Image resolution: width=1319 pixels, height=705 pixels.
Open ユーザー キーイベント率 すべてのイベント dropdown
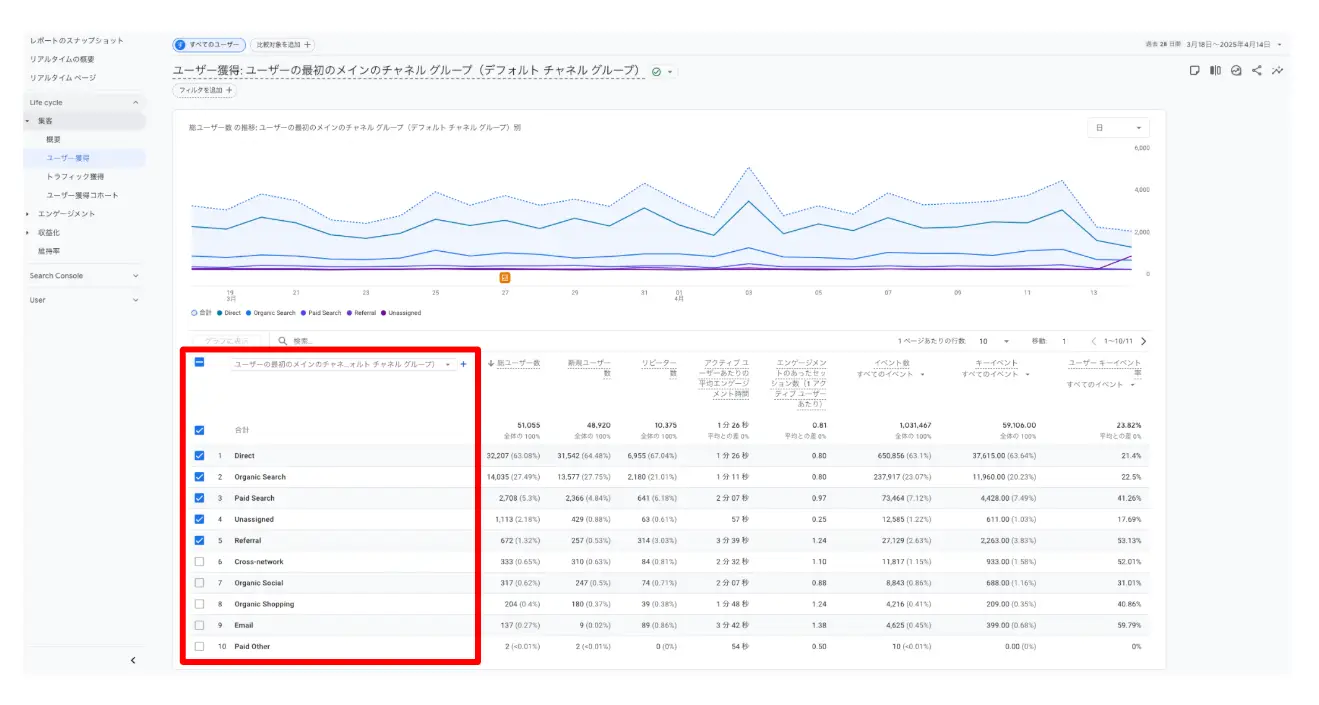pos(1101,384)
